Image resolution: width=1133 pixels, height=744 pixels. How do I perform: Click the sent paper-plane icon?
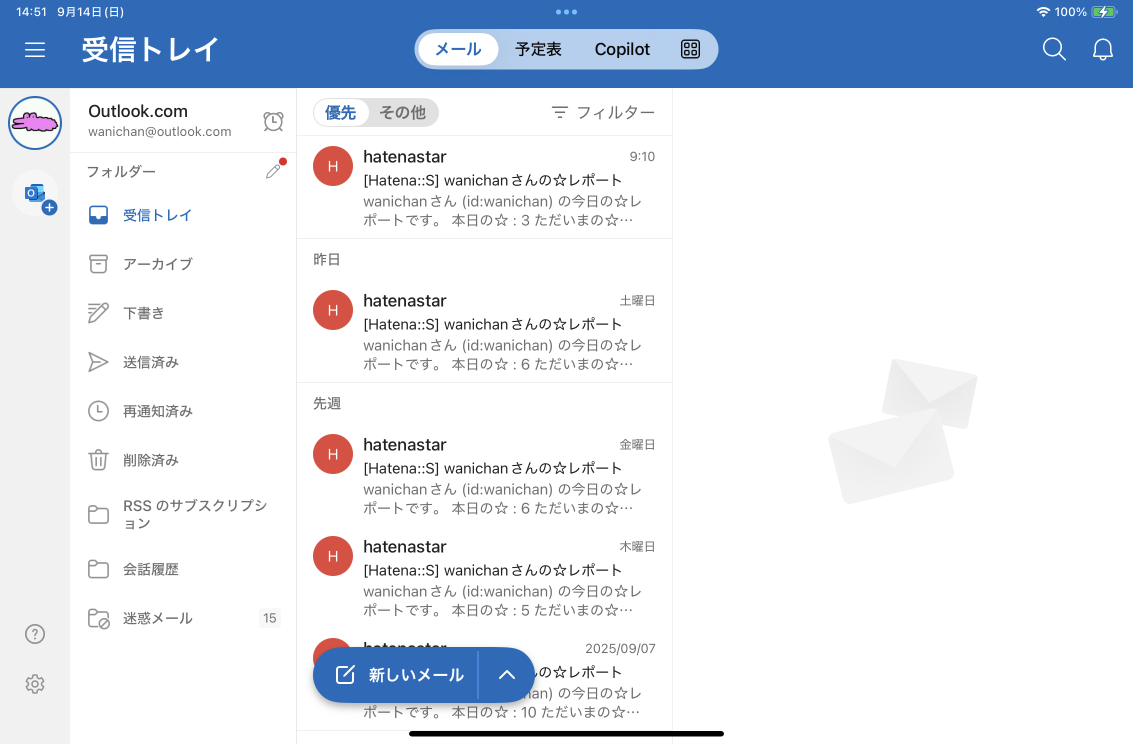point(98,362)
